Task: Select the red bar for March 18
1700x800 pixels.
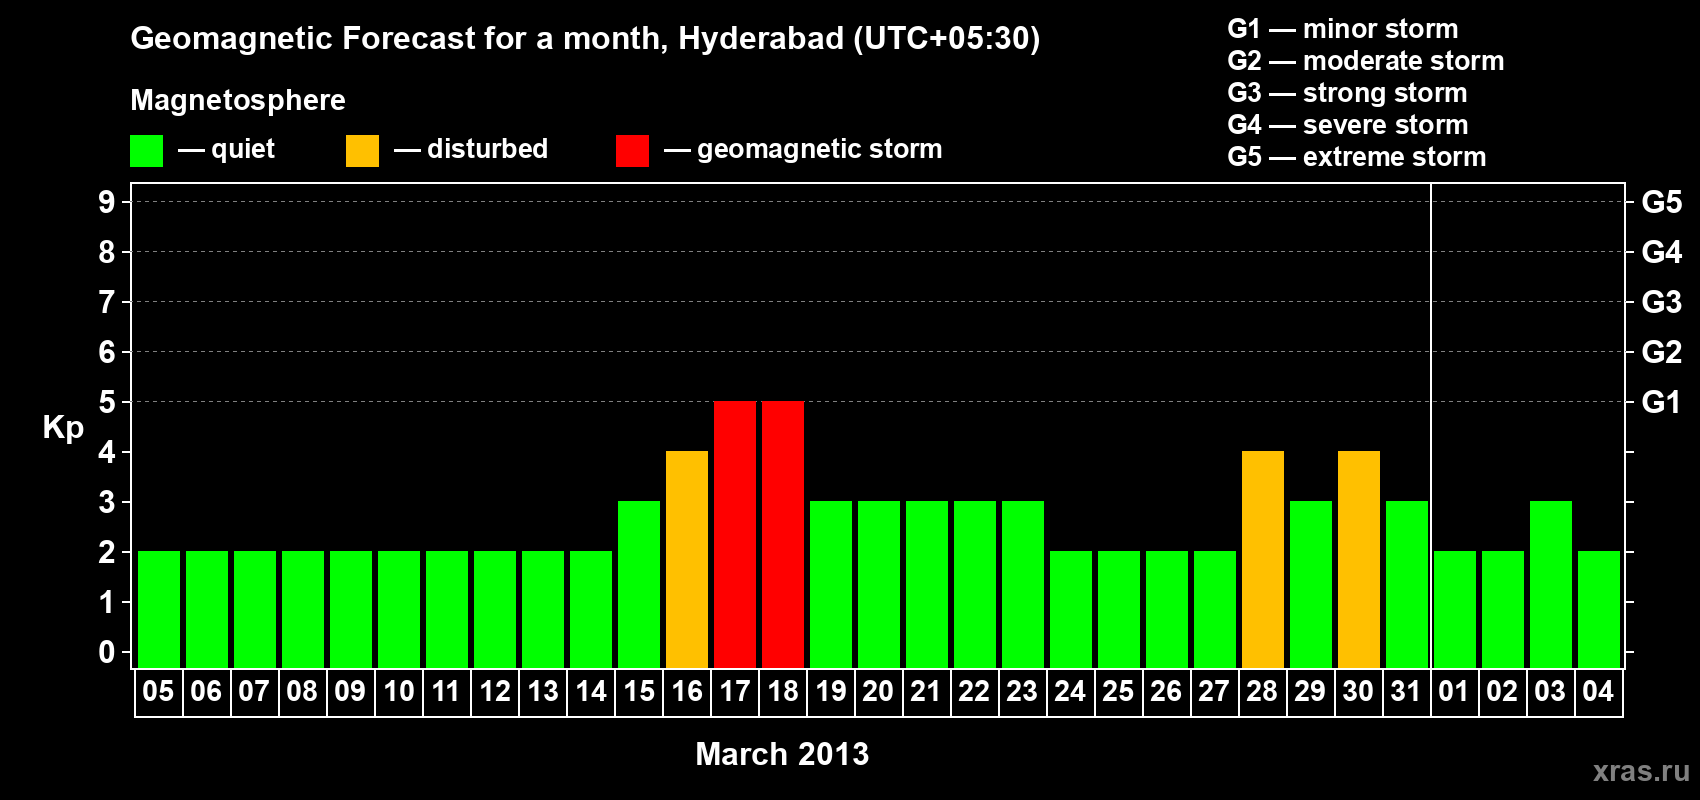Action: (783, 534)
